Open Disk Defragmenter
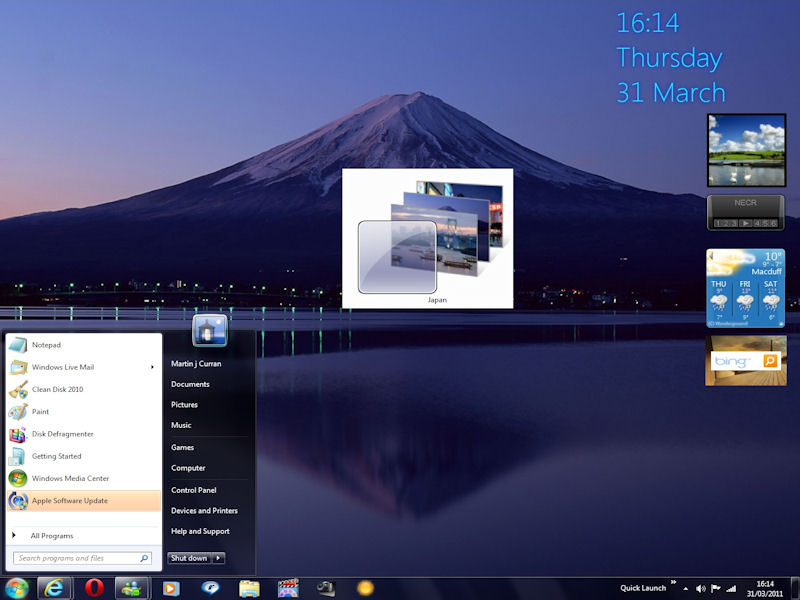800x600 pixels. [62, 434]
